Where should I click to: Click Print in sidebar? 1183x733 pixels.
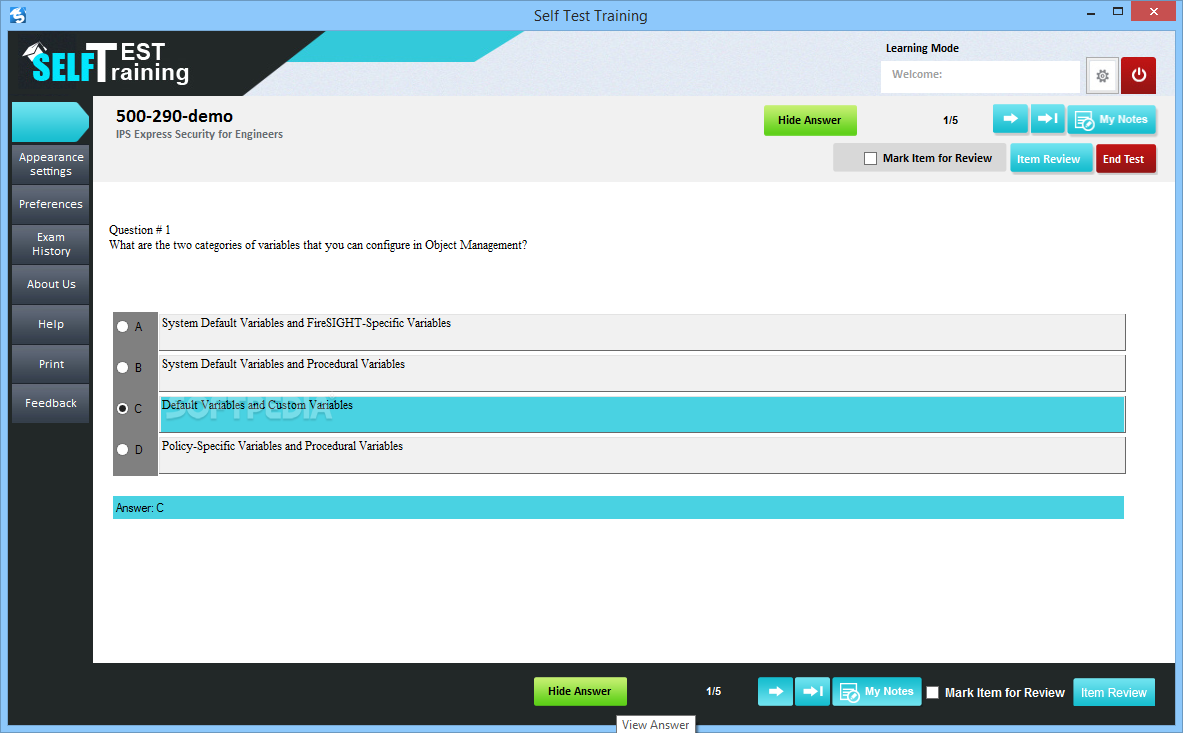(x=51, y=363)
